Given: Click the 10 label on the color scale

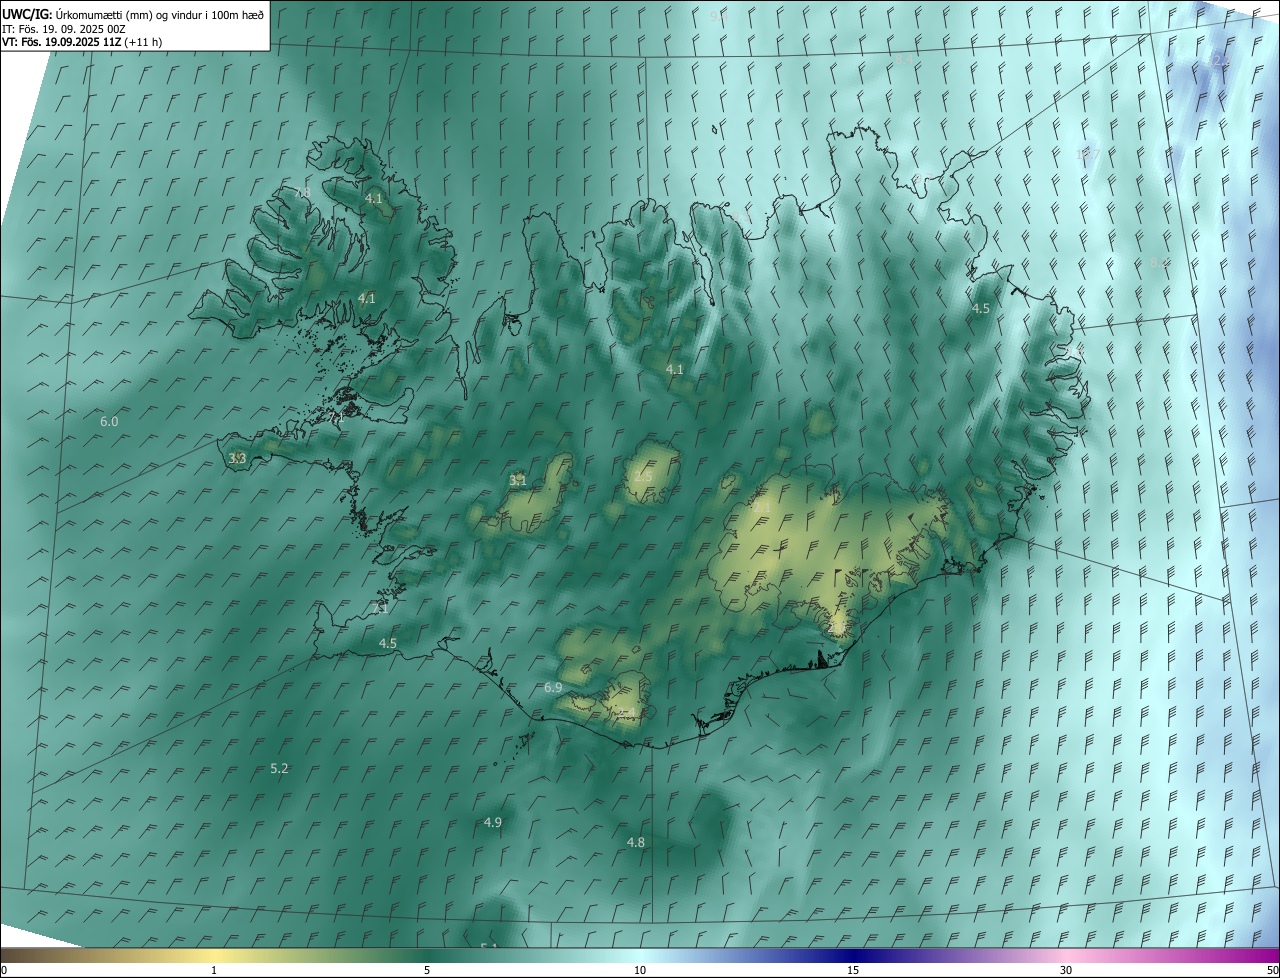Looking at the screenshot, I should (x=640, y=971).
